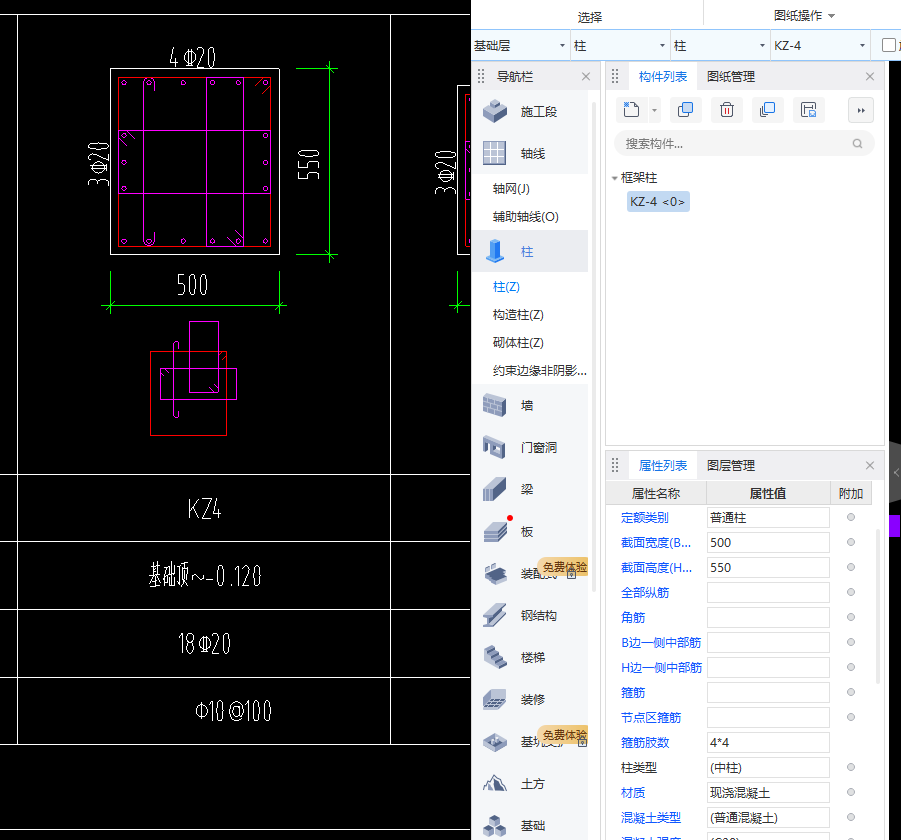Open the 梁 category
The height and width of the screenshot is (840, 901).
point(529,490)
